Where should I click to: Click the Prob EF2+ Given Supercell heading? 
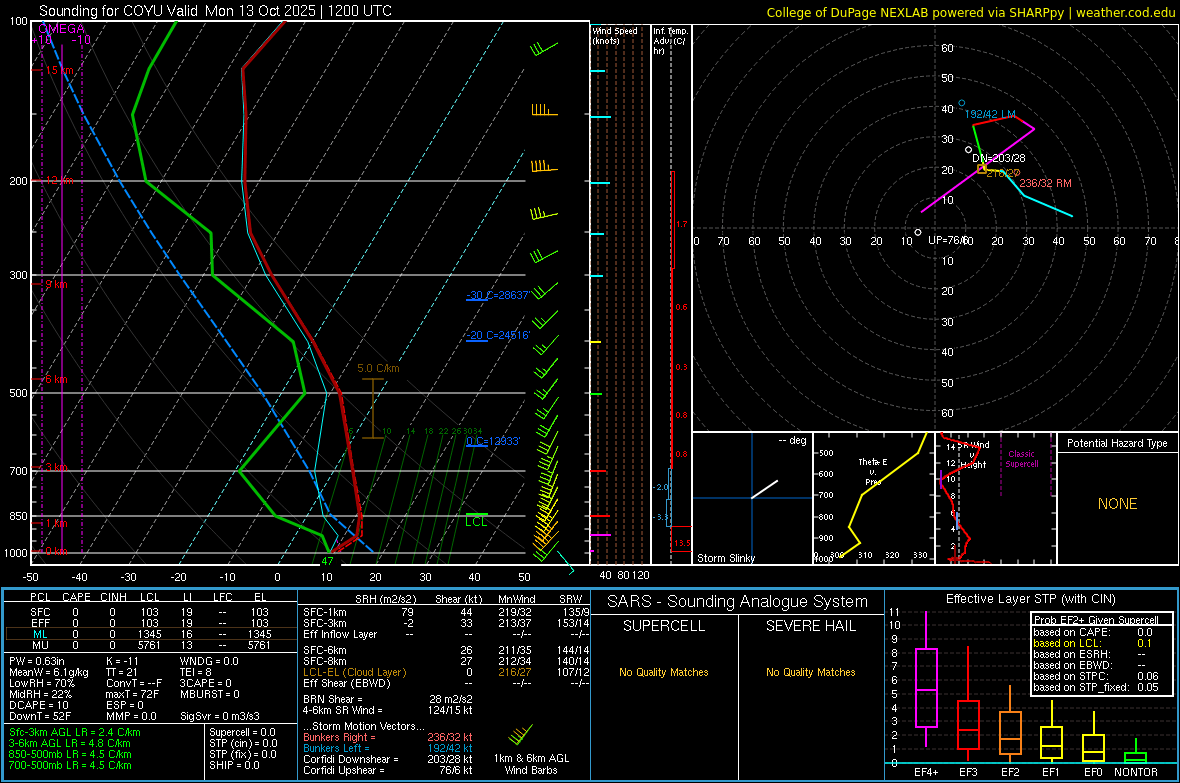point(1096,620)
